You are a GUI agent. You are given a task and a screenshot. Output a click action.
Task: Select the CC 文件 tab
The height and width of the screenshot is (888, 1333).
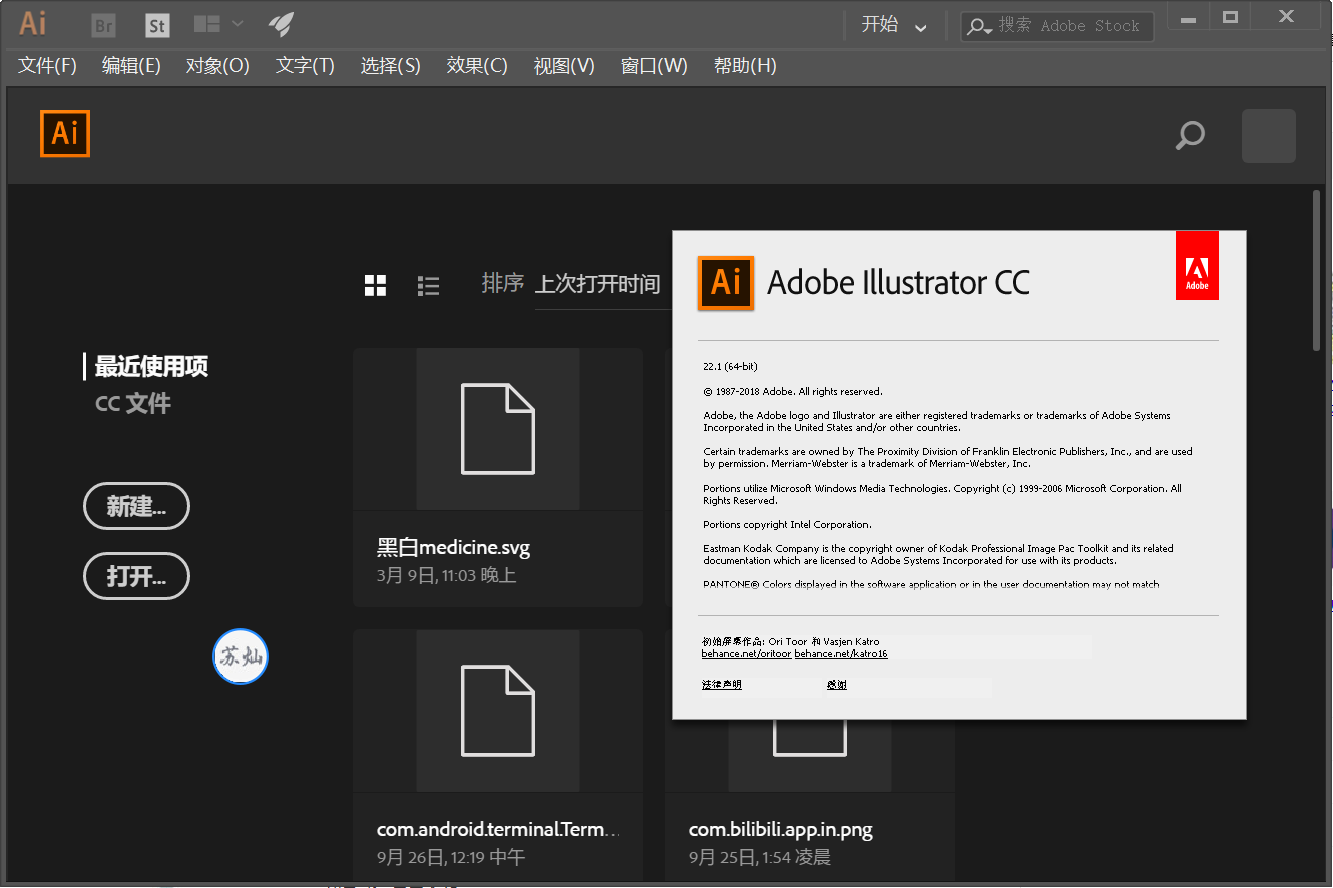tap(133, 404)
